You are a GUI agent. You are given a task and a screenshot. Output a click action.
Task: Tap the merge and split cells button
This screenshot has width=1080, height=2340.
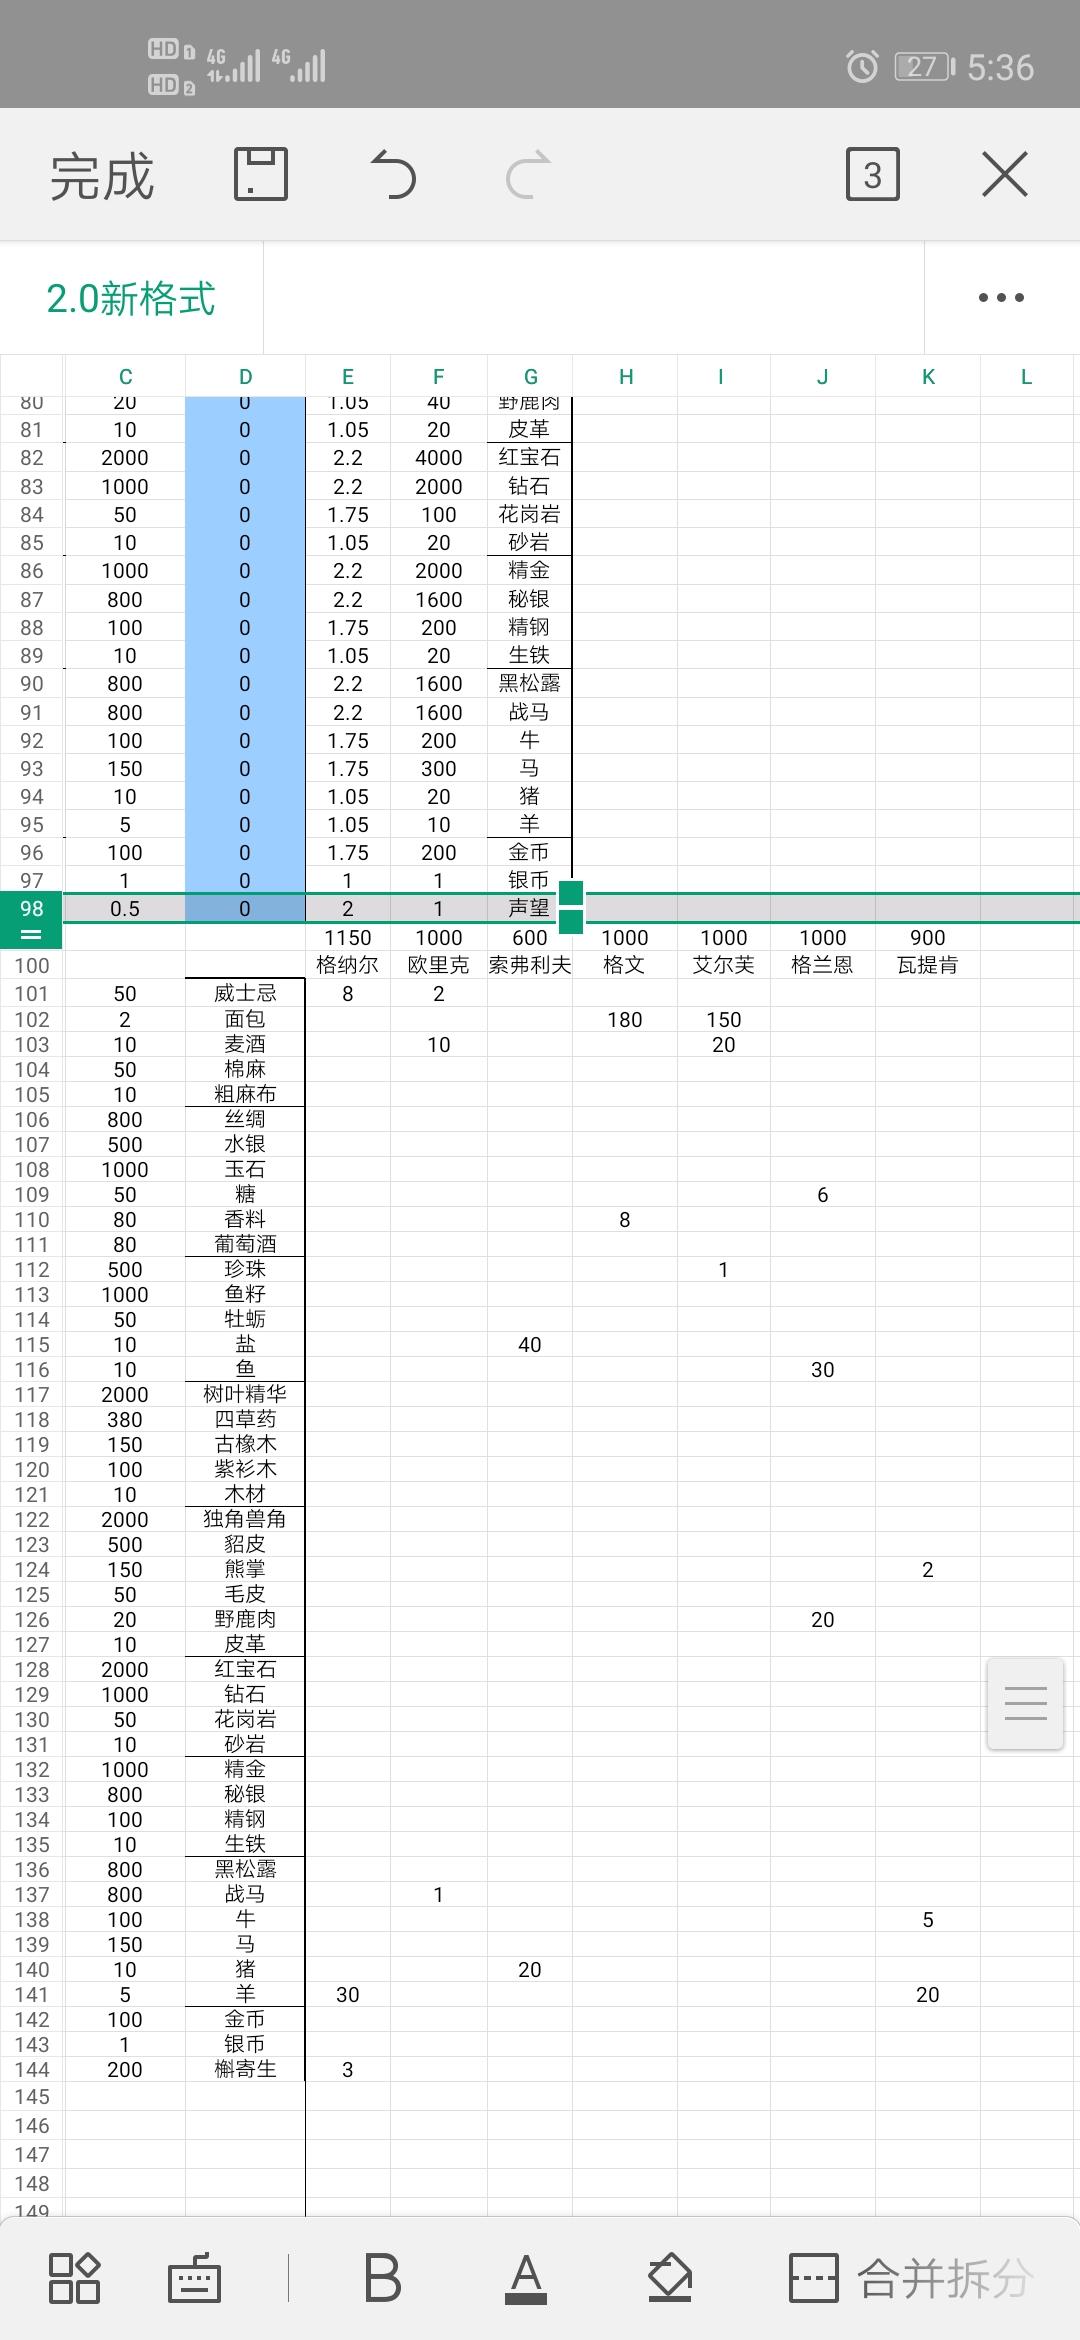pyautogui.click(x=911, y=2277)
